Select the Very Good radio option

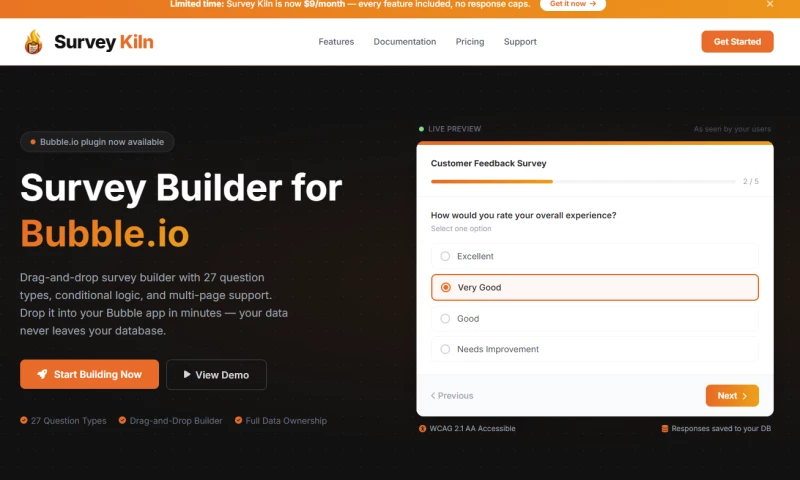click(x=594, y=287)
